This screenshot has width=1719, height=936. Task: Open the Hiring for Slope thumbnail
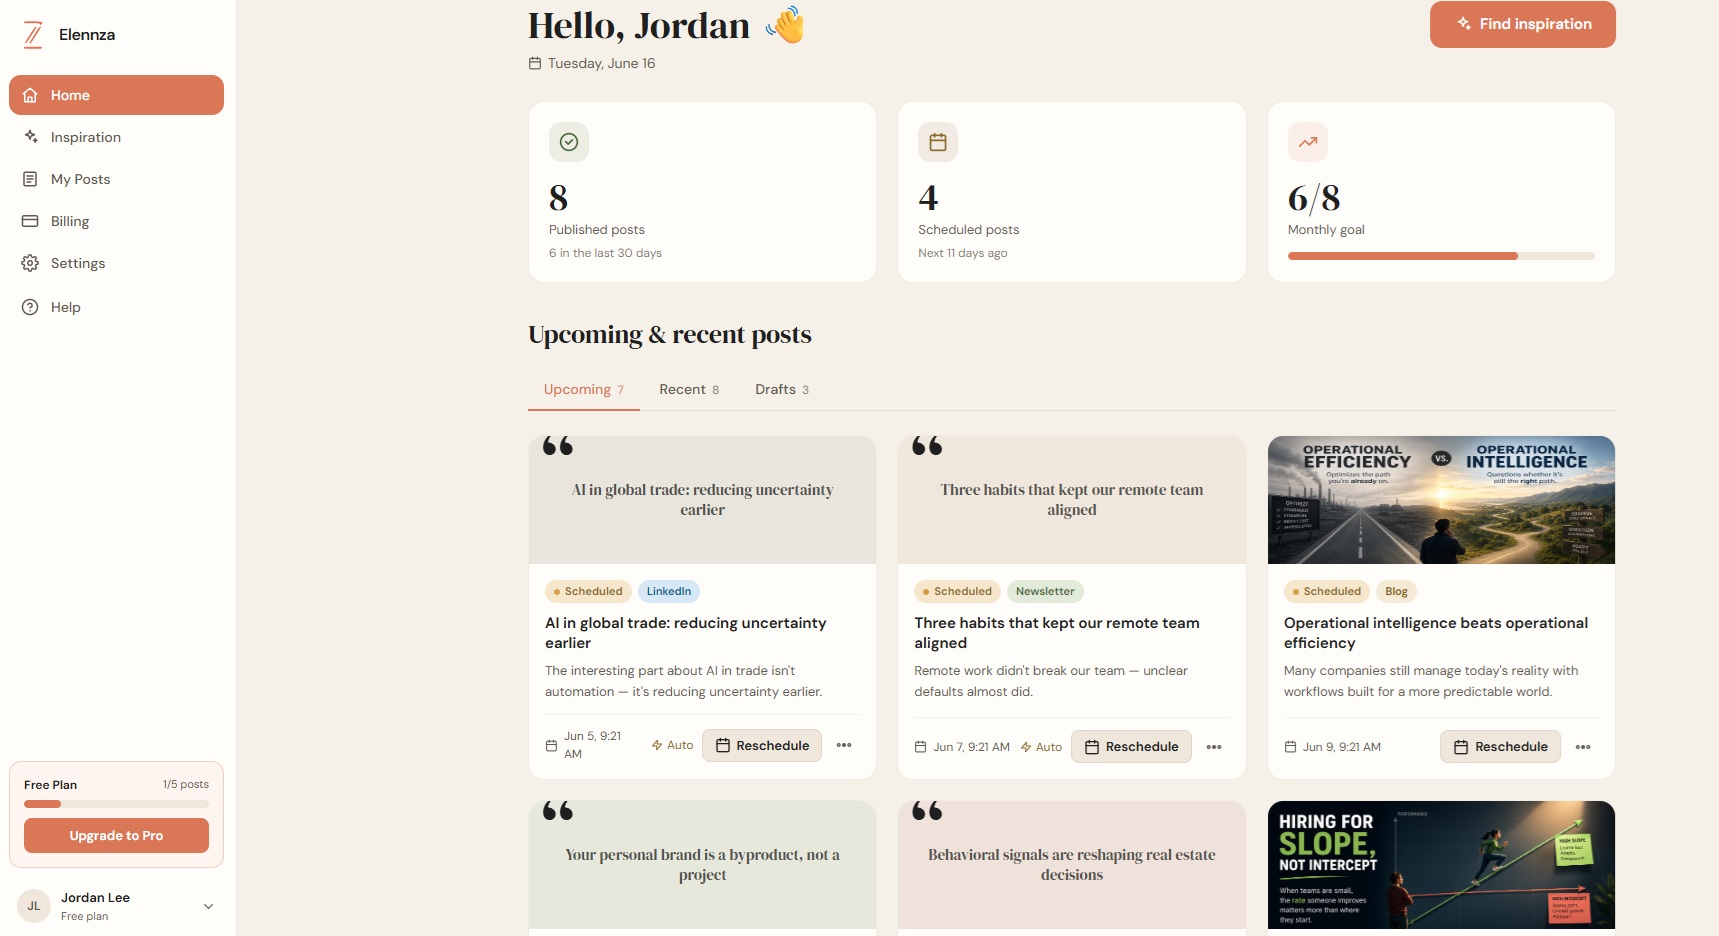pyautogui.click(x=1441, y=866)
